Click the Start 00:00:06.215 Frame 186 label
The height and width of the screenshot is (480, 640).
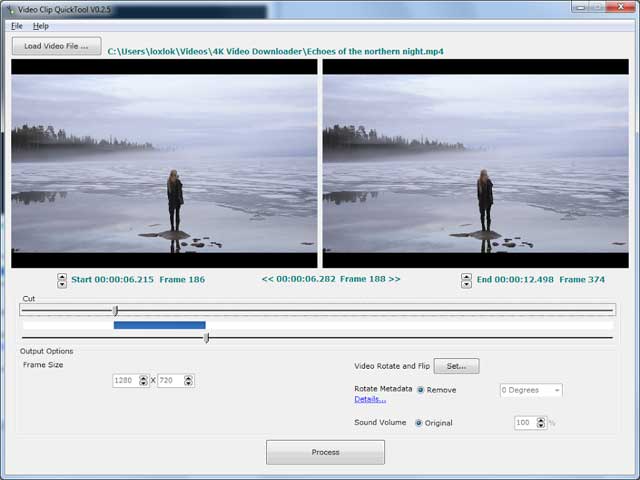coord(138,280)
